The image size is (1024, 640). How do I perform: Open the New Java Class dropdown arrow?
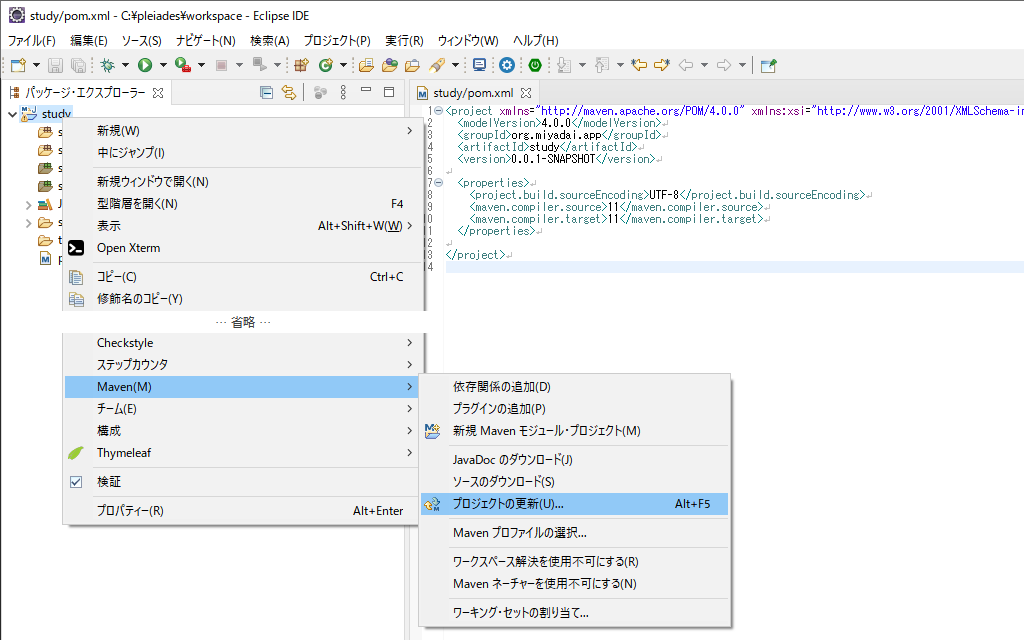(x=343, y=65)
